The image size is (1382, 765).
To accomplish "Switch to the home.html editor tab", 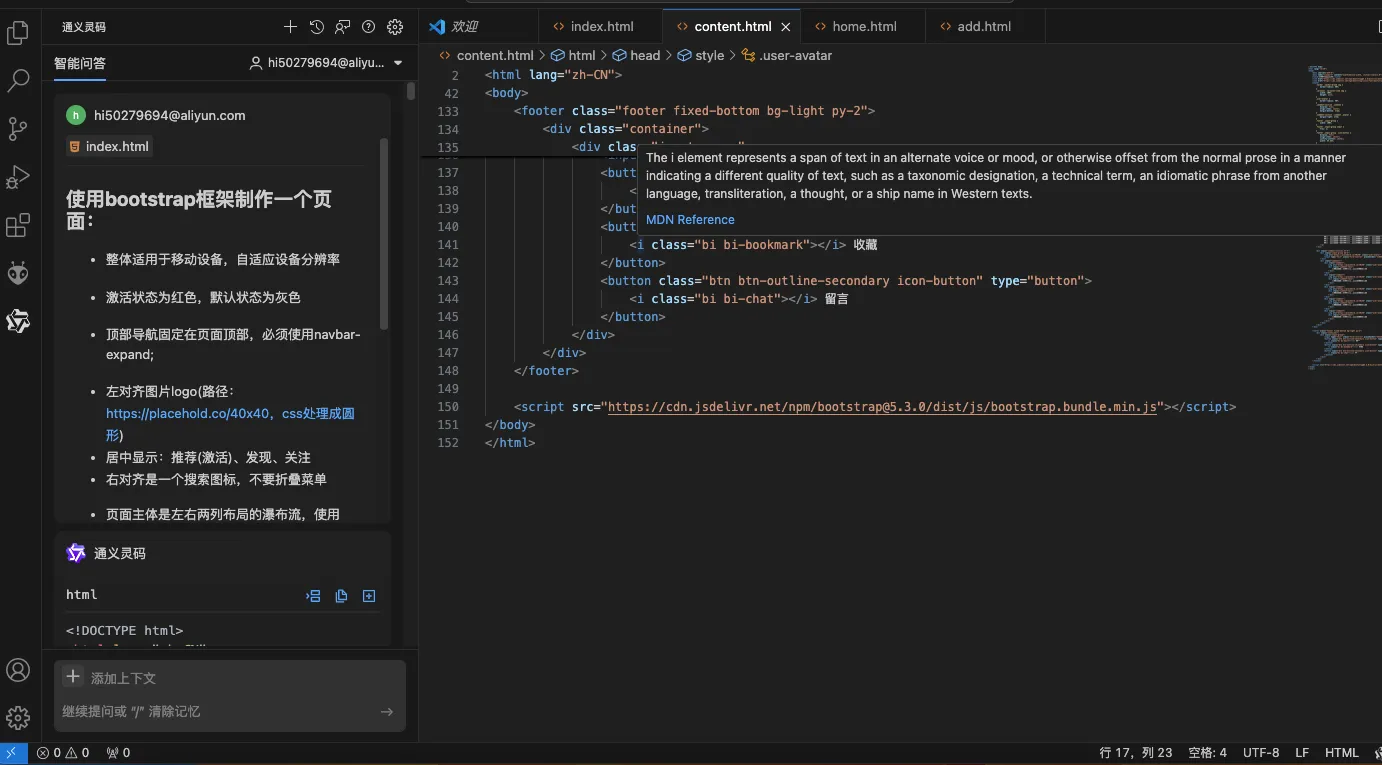I will tap(863, 27).
